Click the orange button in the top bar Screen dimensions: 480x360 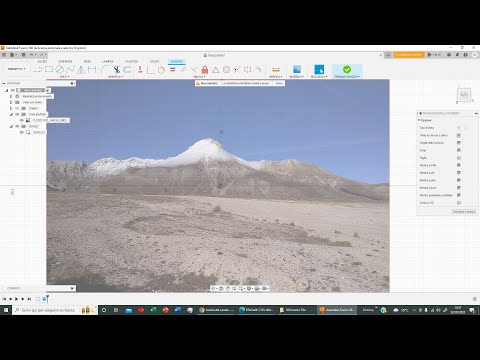409,55
